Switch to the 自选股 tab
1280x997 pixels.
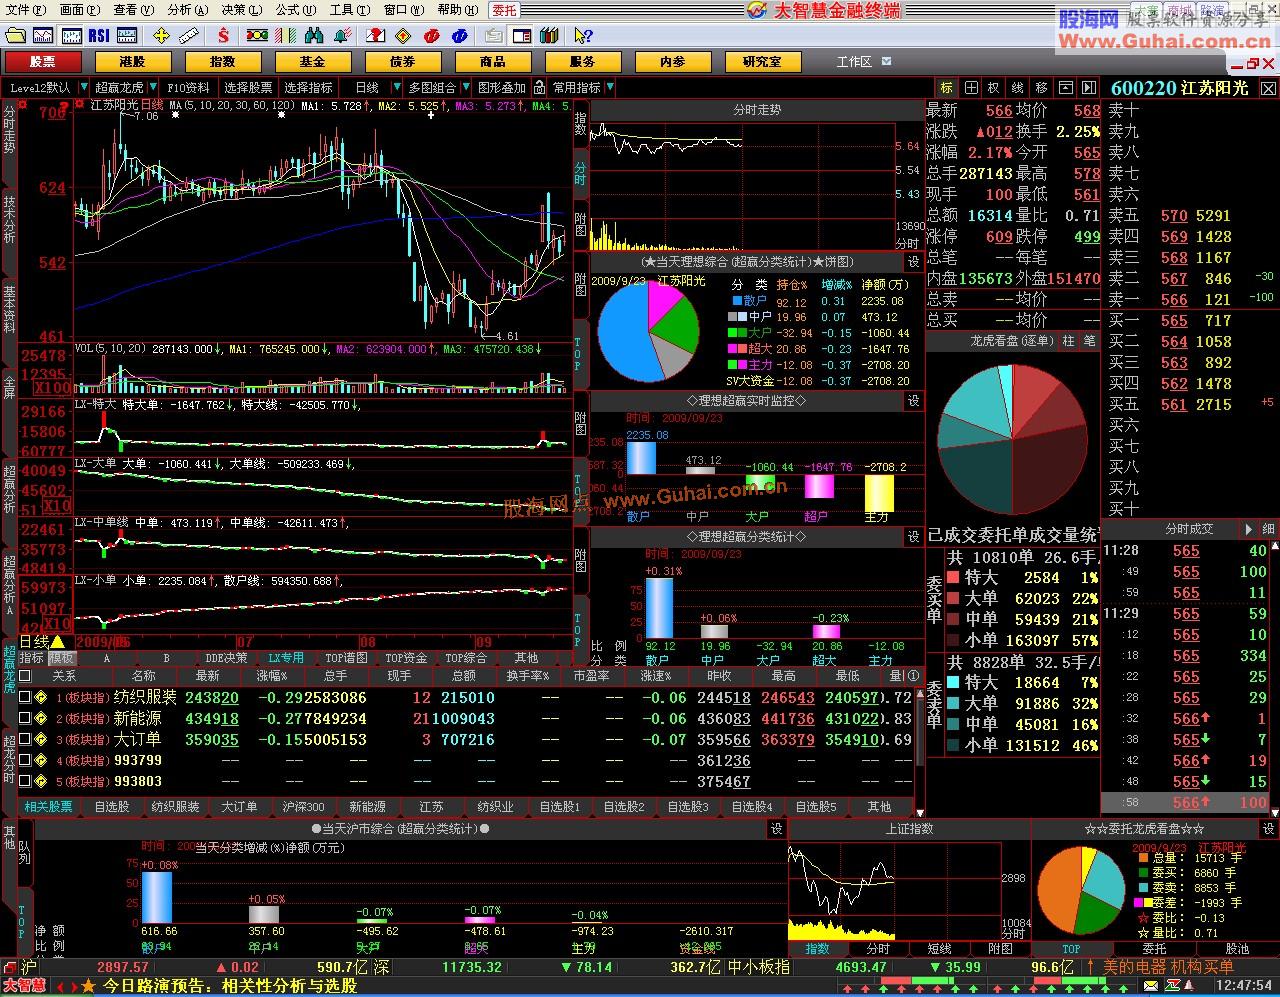pos(112,807)
